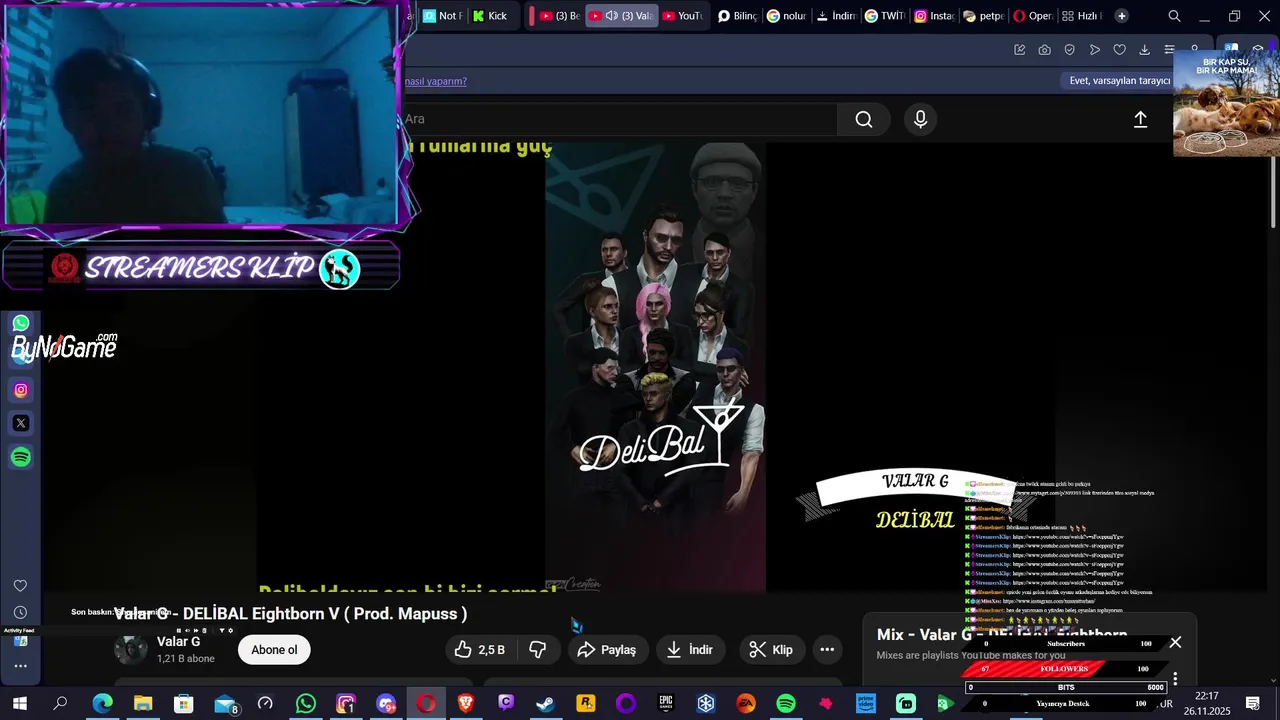Open X (Twitter) in Opera sidebar
The width and height of the screenshot is (1280, 720).
(21, 423)
